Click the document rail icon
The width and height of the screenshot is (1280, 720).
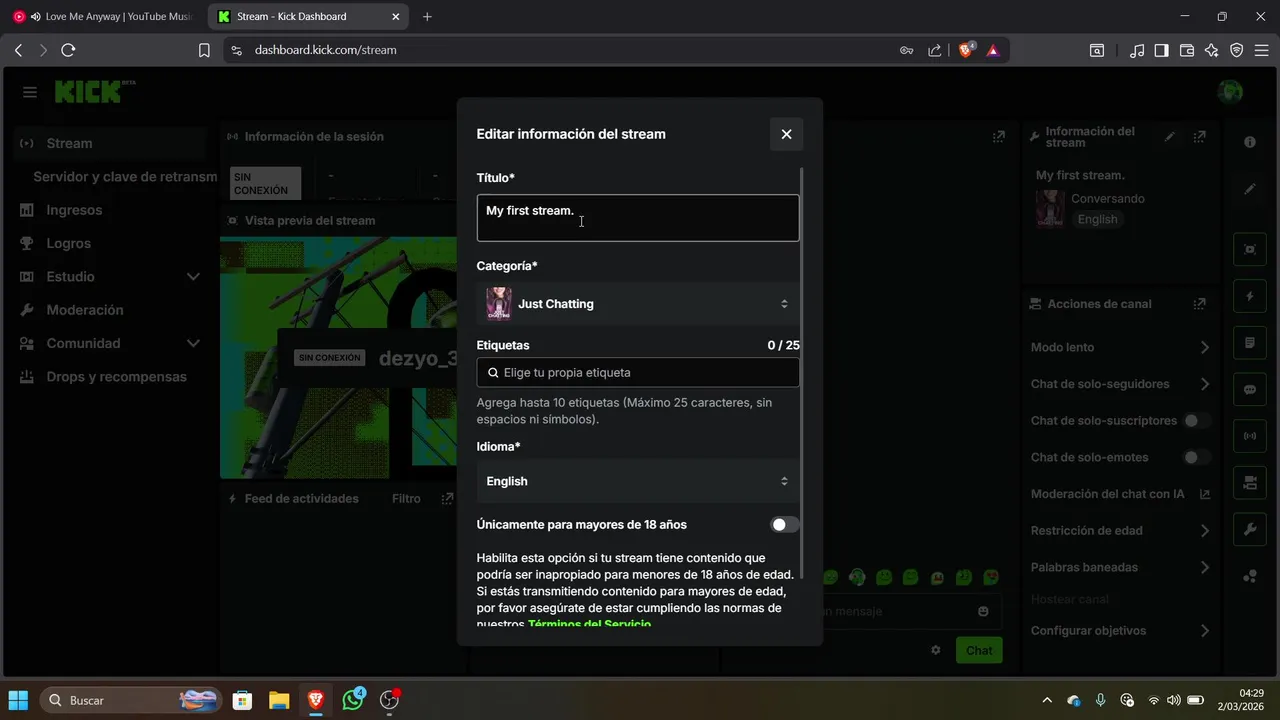(x=1250, y=343)
